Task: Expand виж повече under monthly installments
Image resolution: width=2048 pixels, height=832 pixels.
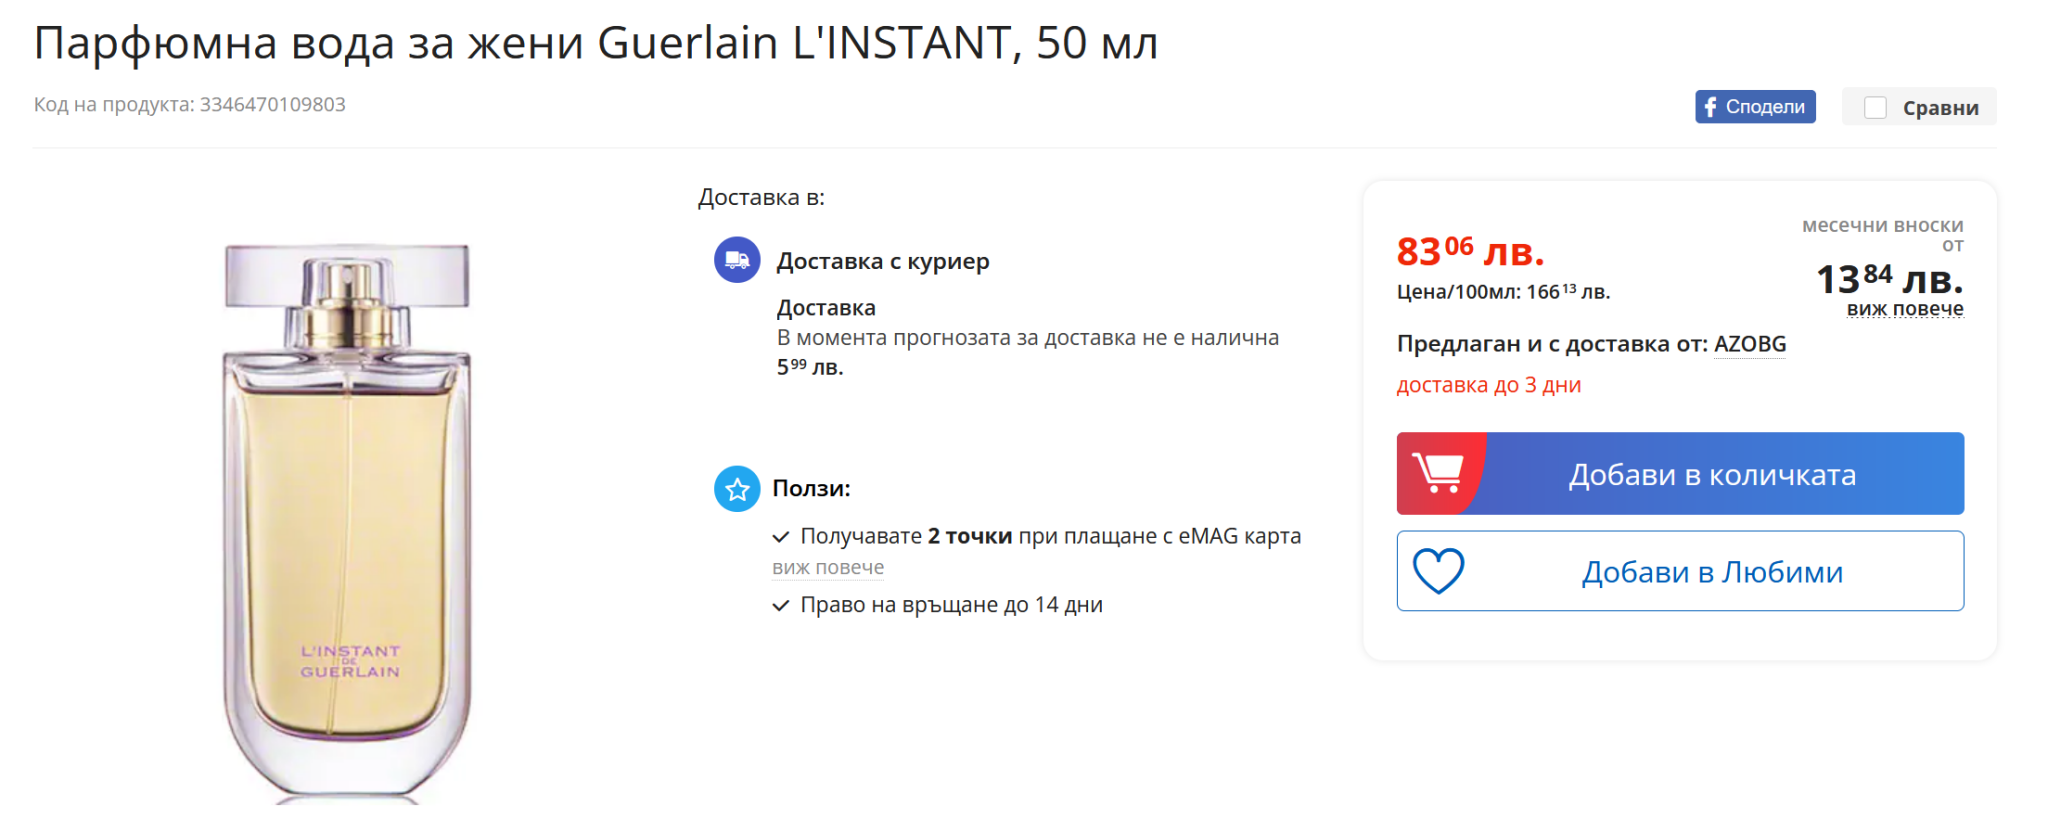Action: pos(1904,309)
